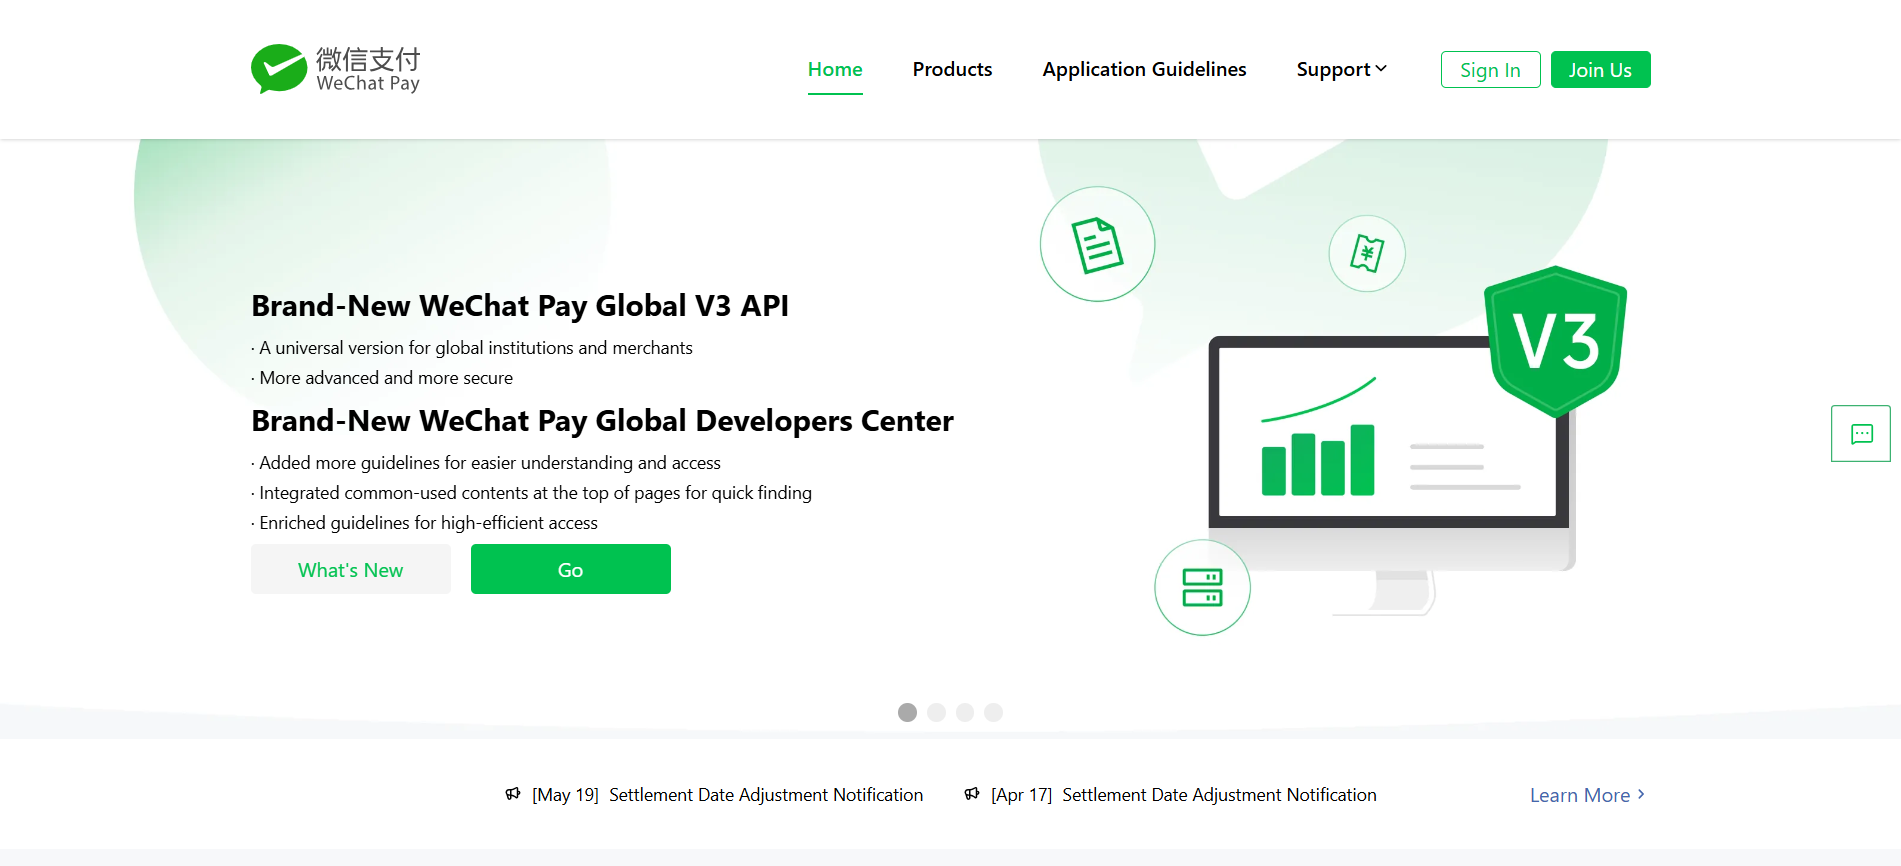The height and width of the screenshot is (866, 1901).
Task: Open Application Guidelines in the navigation
Action: pyautogui.click(x=1144, y=69)
